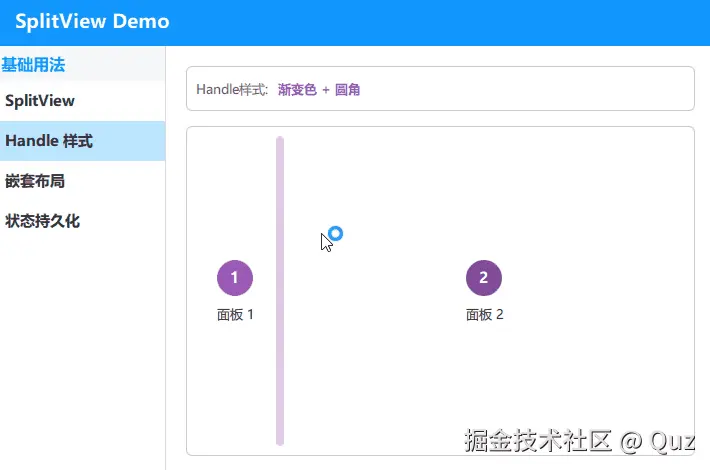This screenshot has height=470, width=710.
Task: Click the 面板 2 label
Action: pos(485,314)
